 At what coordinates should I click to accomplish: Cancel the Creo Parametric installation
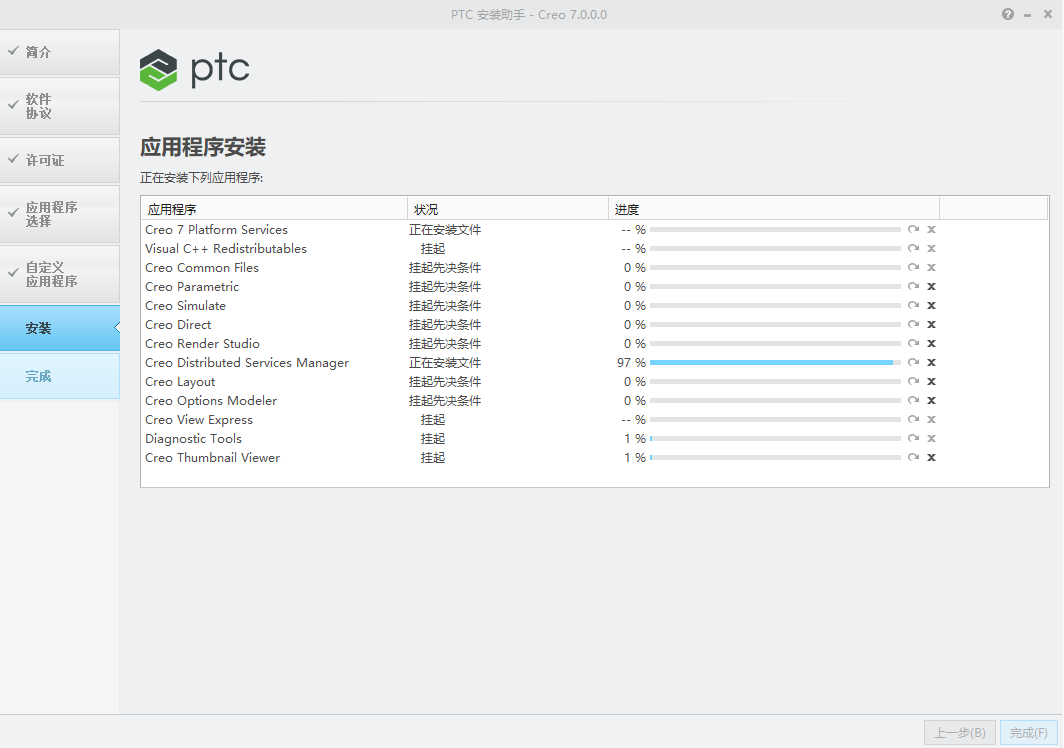pyautogui.click(x=931, y=286)
